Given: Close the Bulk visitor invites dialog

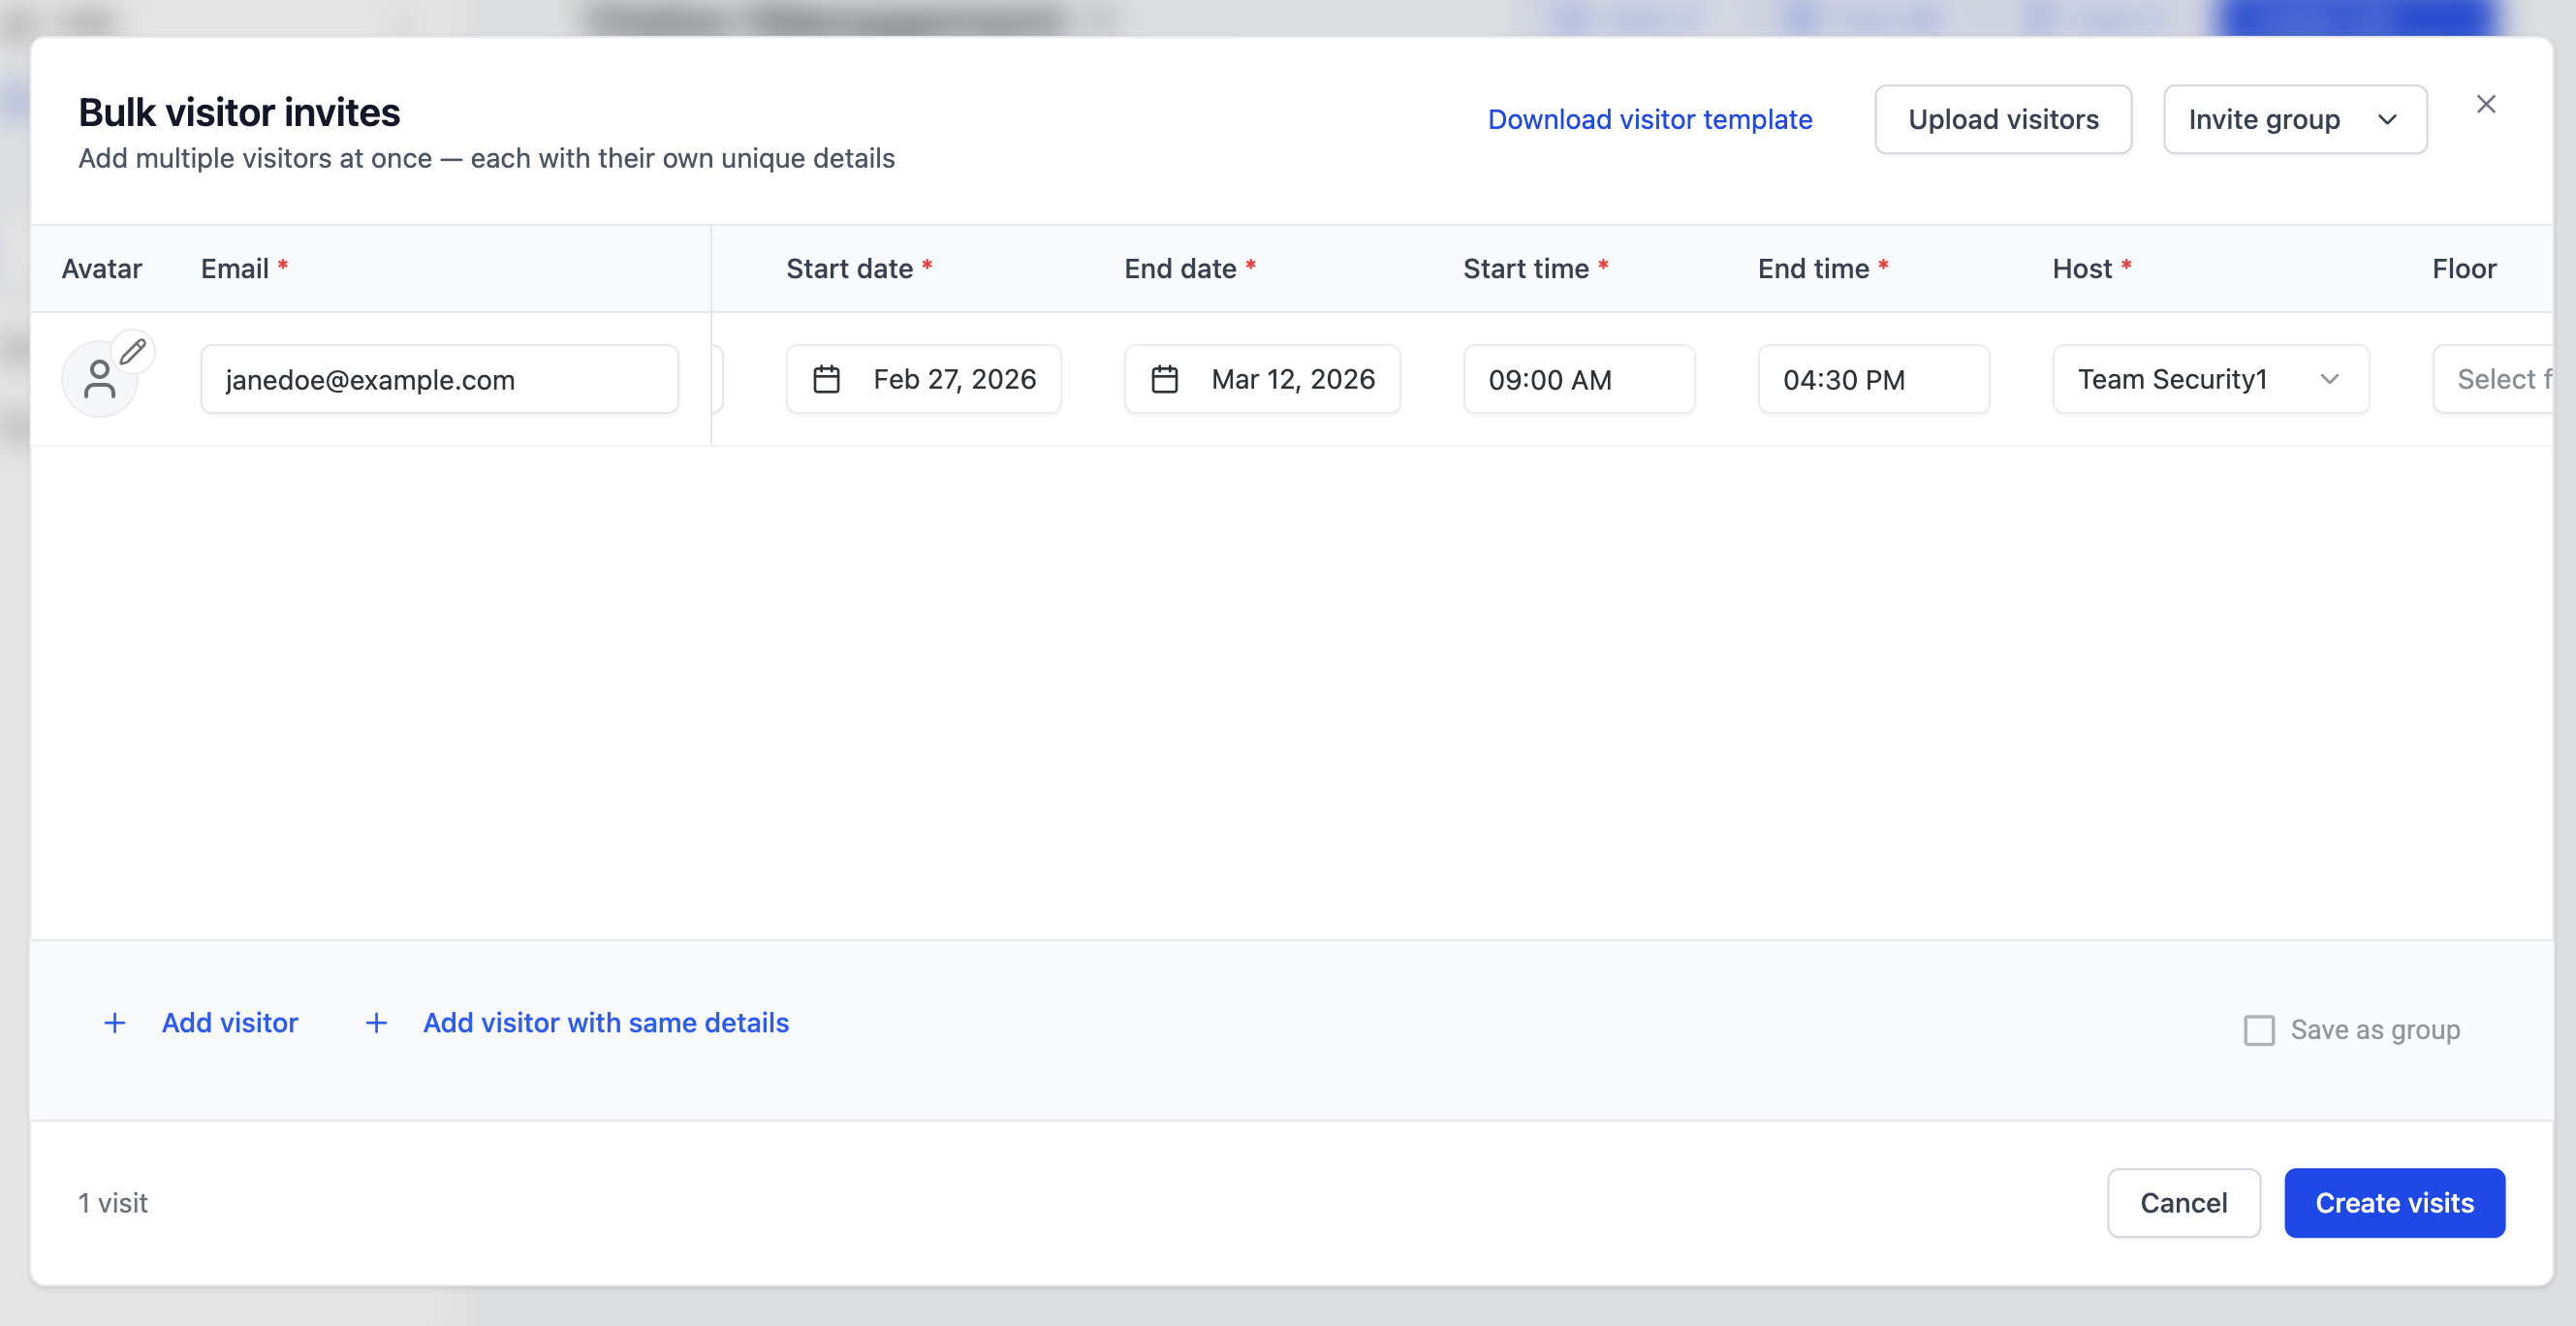Looking at the screenshot, I should click(x=2485, y=104).
